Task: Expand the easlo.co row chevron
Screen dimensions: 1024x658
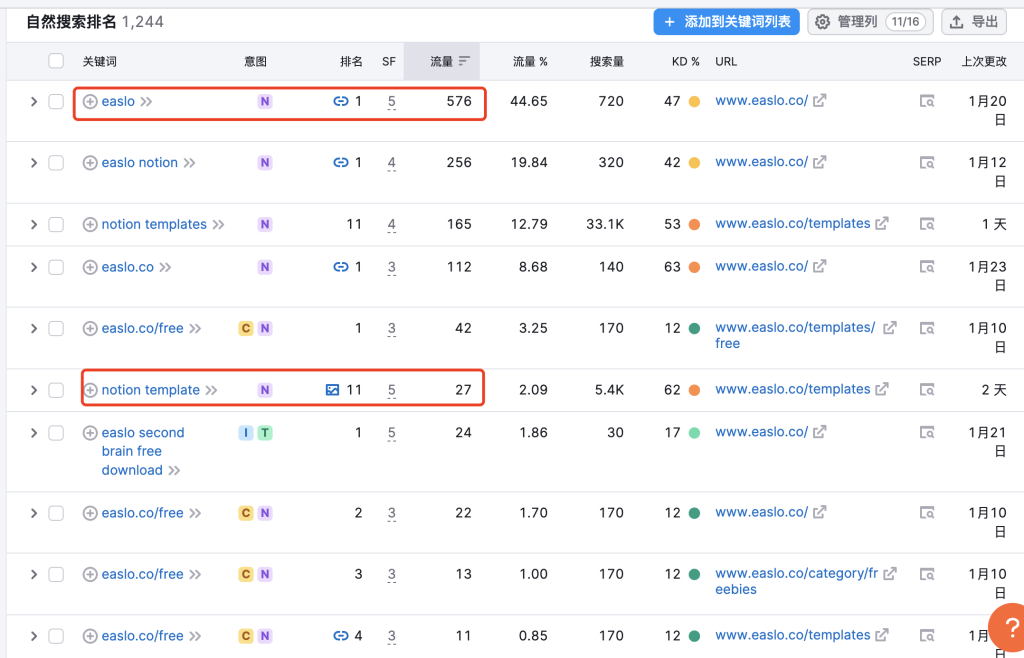Action: [x=34, y=267]
